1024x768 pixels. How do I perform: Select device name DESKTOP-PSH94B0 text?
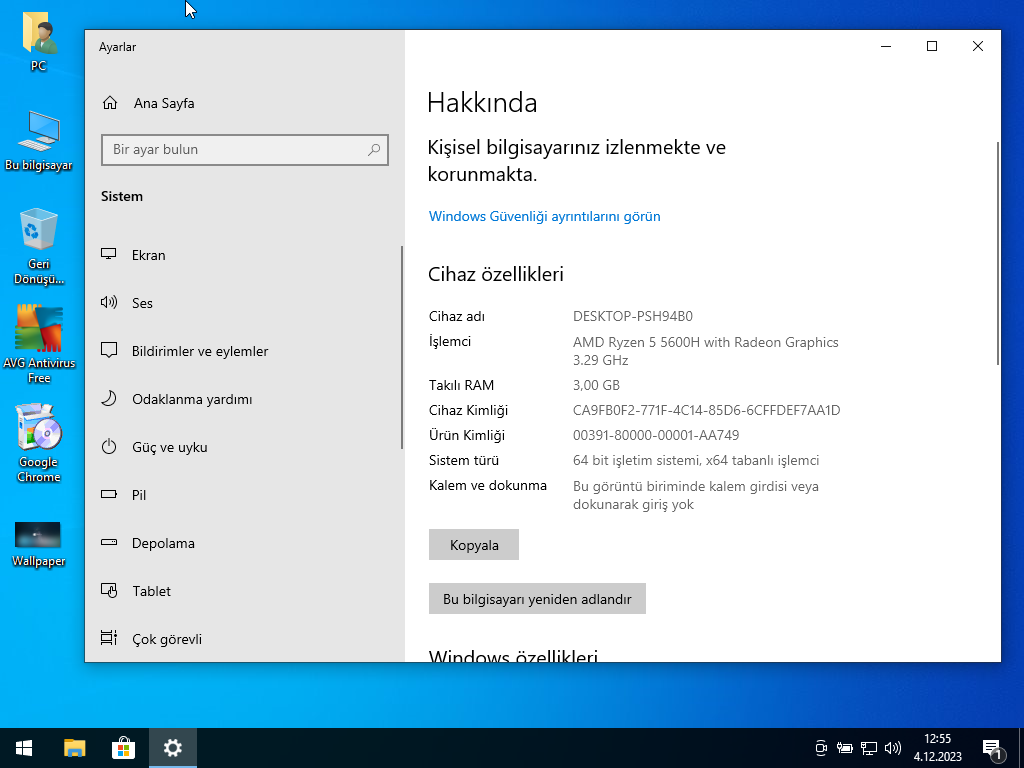[x=632, y=316]
